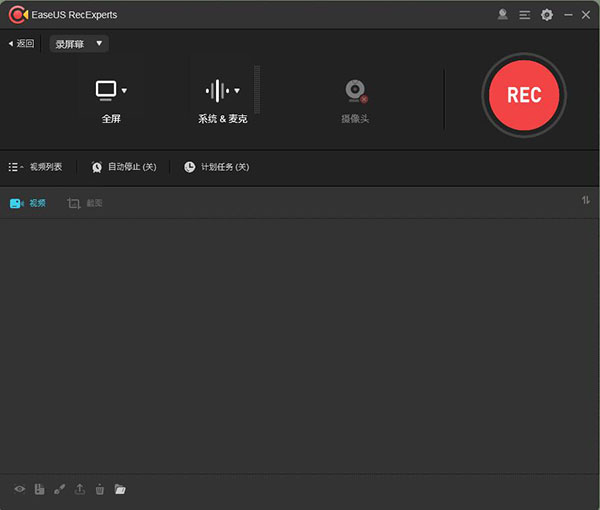Expand the 全屏 recording area dropdown arrow

[x=124, y=91]
